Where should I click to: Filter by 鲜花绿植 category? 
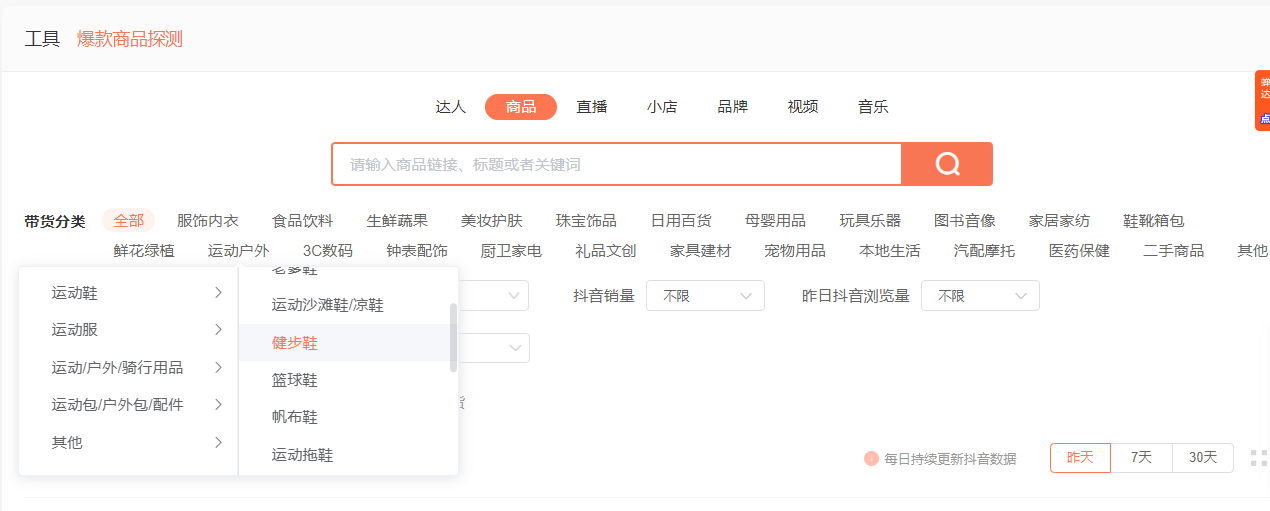click(144, 251)
